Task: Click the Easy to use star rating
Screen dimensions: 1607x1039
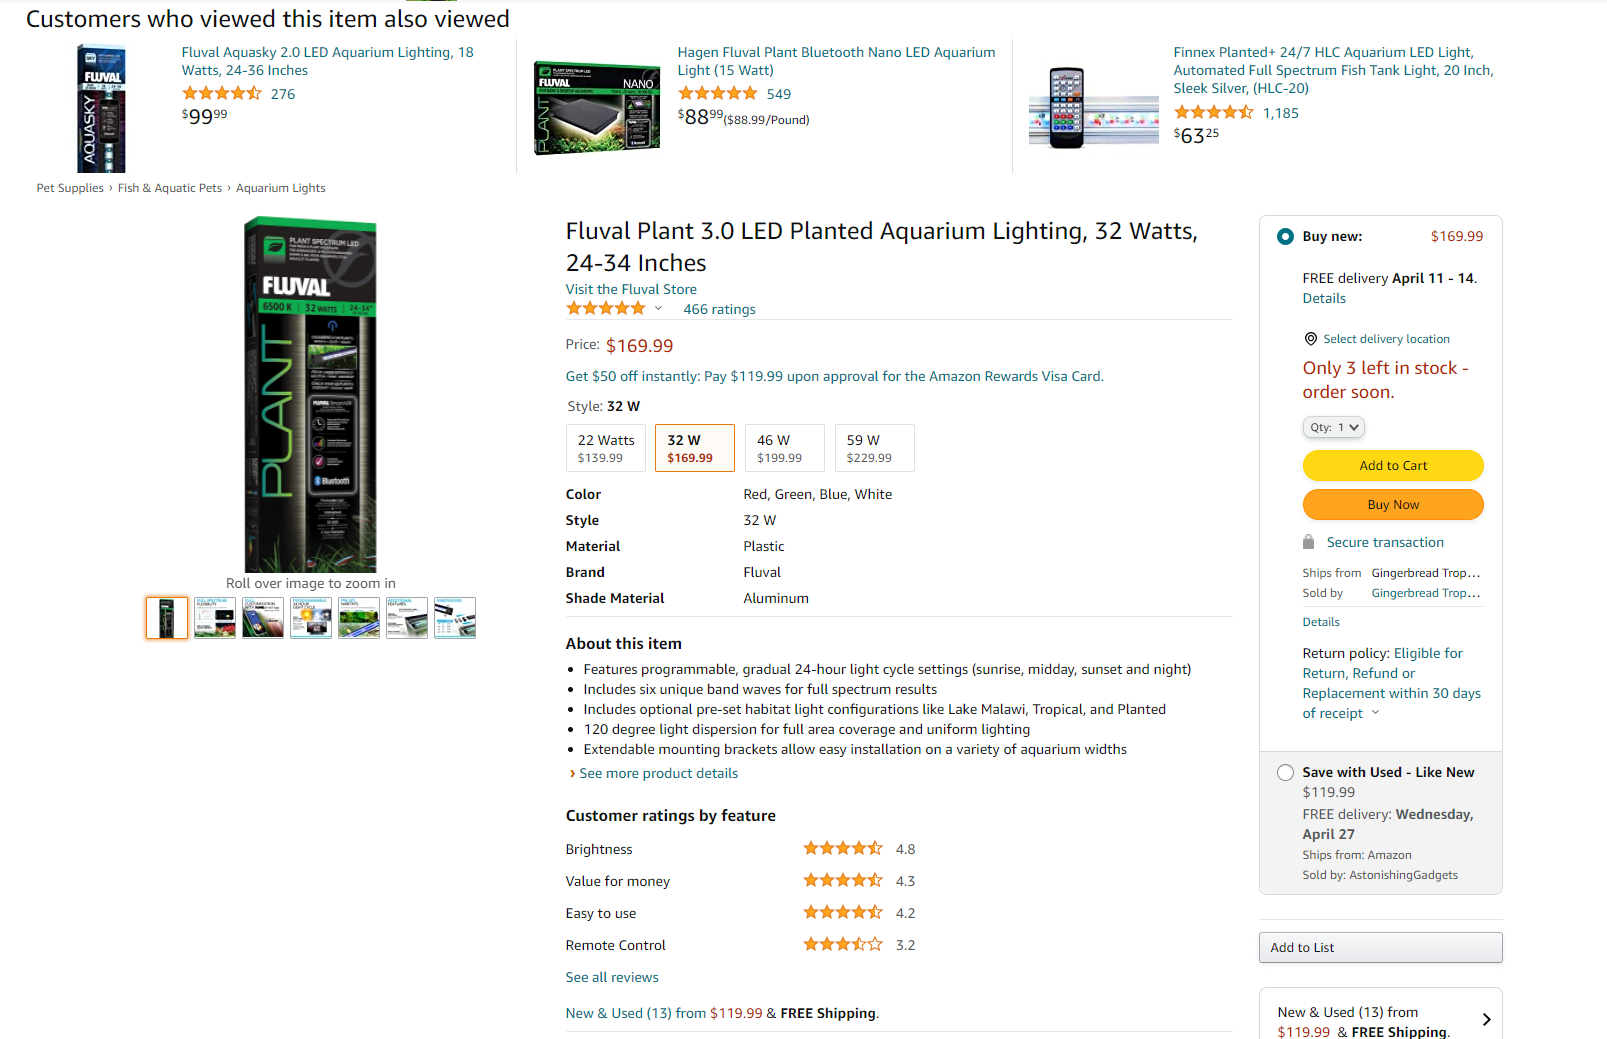Action: click(843, 913)
